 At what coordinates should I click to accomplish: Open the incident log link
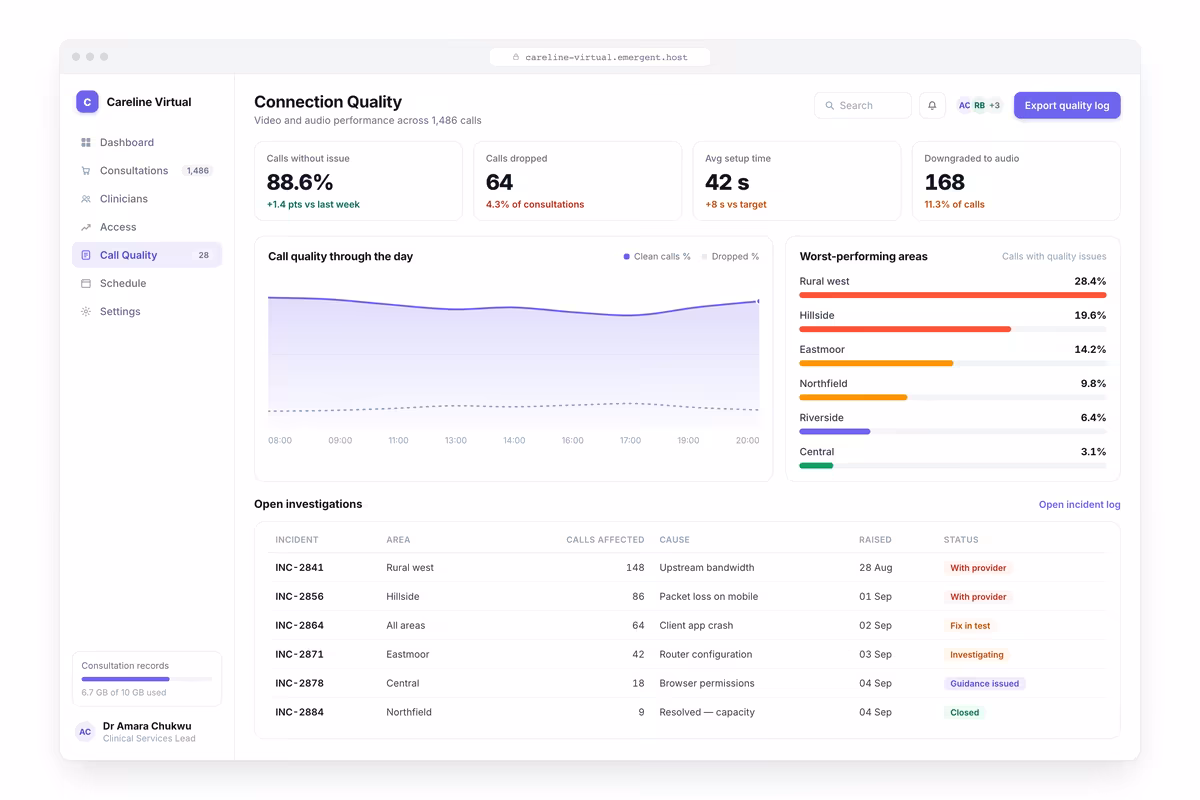point(1079,504)
